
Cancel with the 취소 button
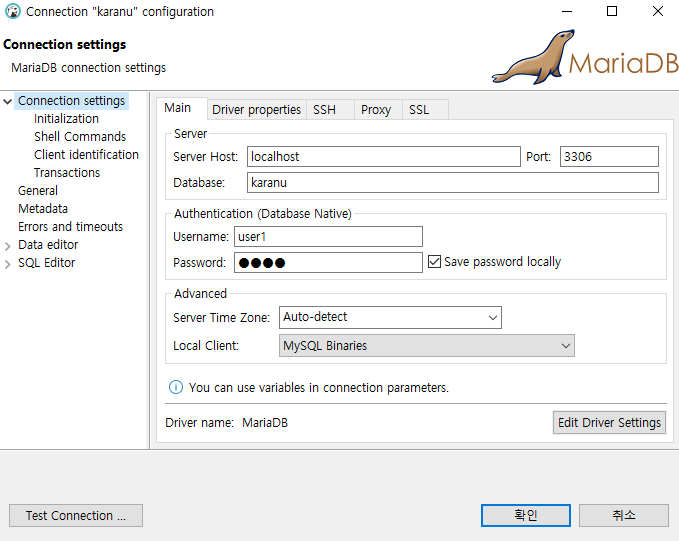tap(624, 515)
